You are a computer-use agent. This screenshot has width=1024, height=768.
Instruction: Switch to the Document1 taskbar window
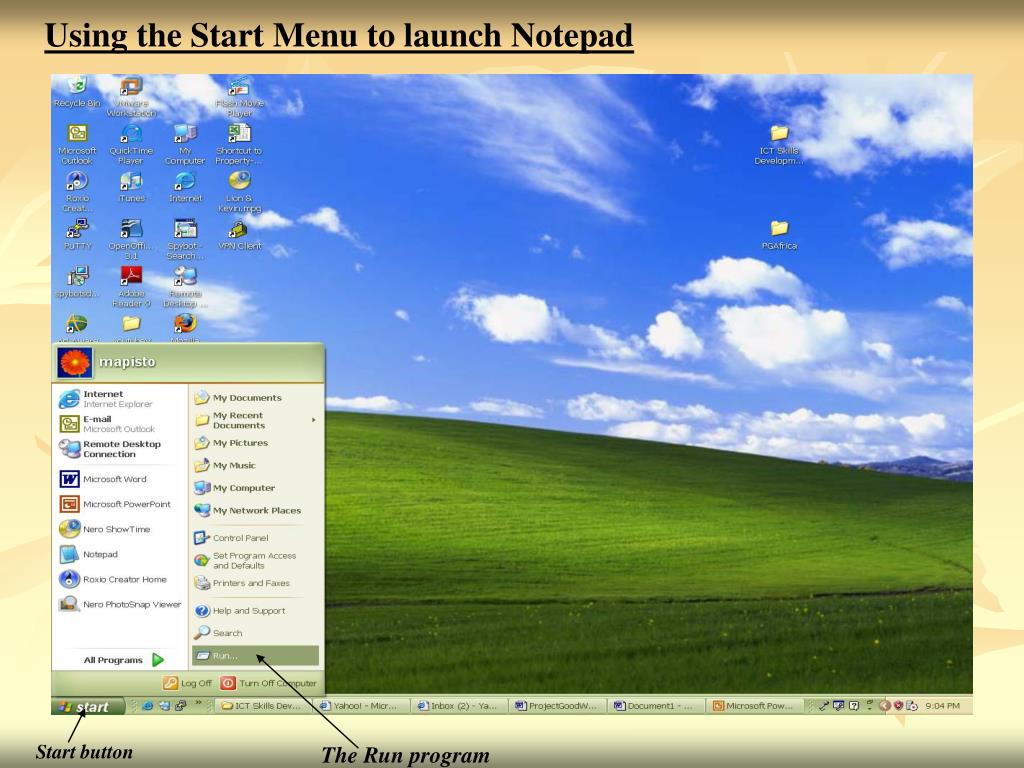coord(656,706)
